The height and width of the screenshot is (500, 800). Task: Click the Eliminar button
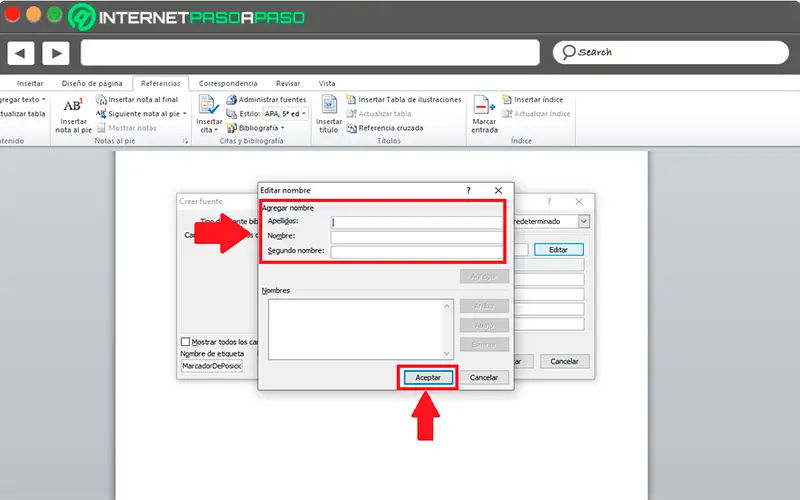pos(484,344)
